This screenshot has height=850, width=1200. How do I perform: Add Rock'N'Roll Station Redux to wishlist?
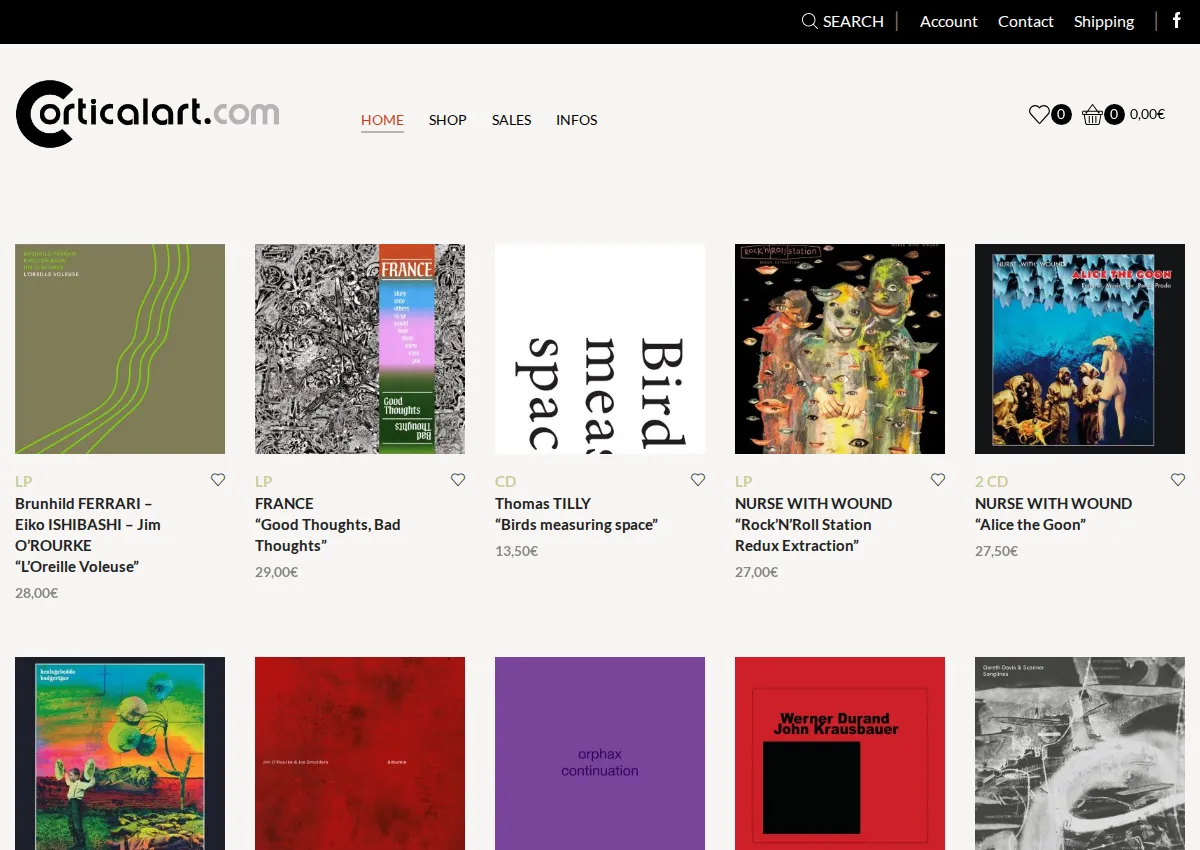[x=938, y=480]
